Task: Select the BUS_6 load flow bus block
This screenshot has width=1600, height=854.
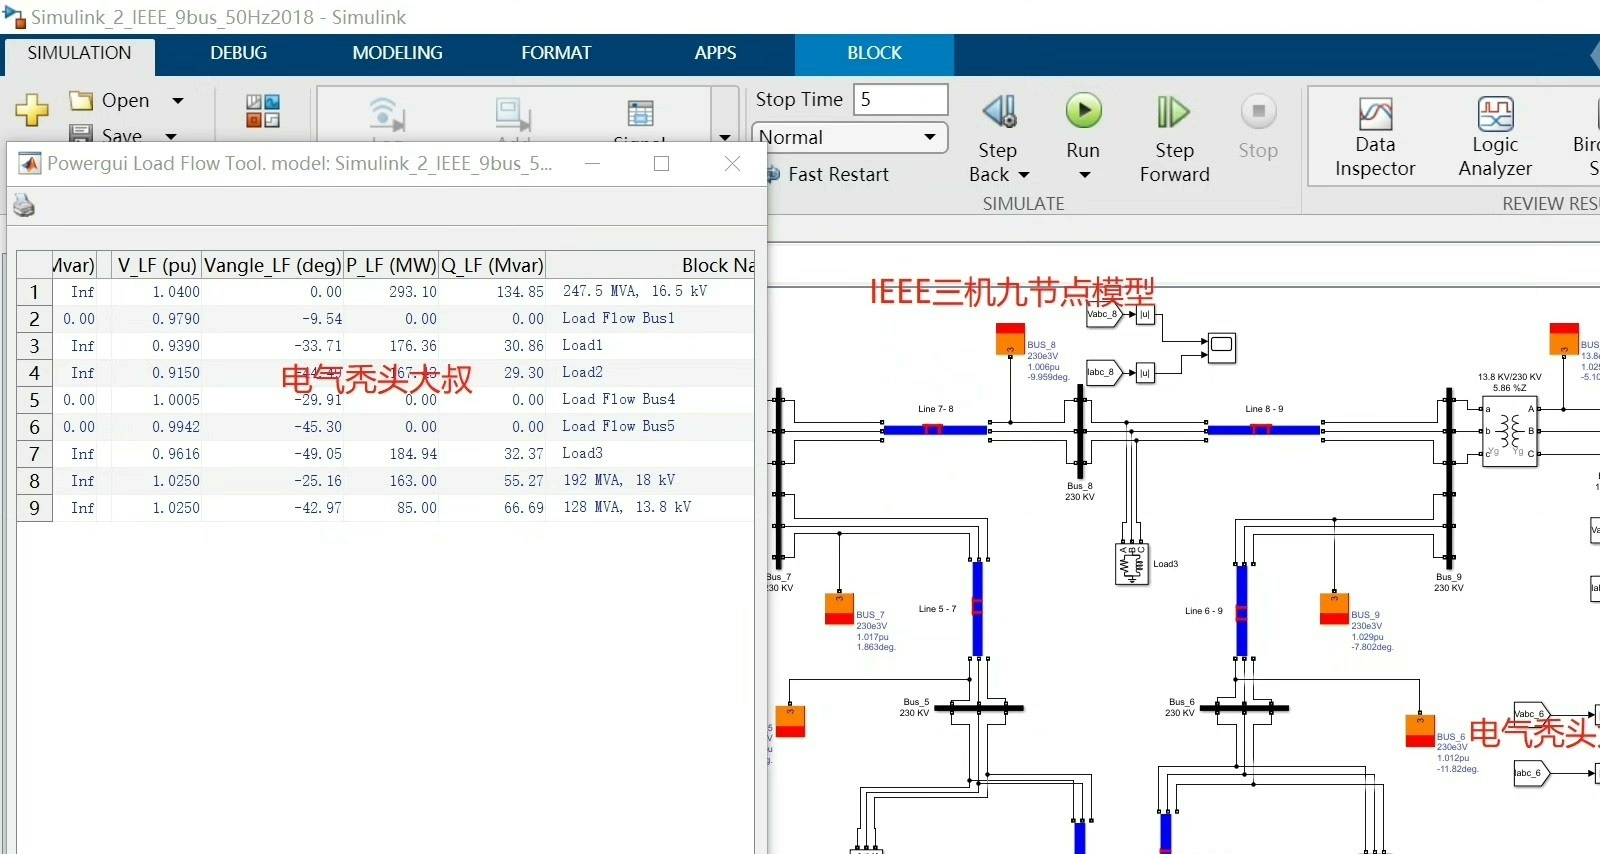Action: click(1420, 731)
